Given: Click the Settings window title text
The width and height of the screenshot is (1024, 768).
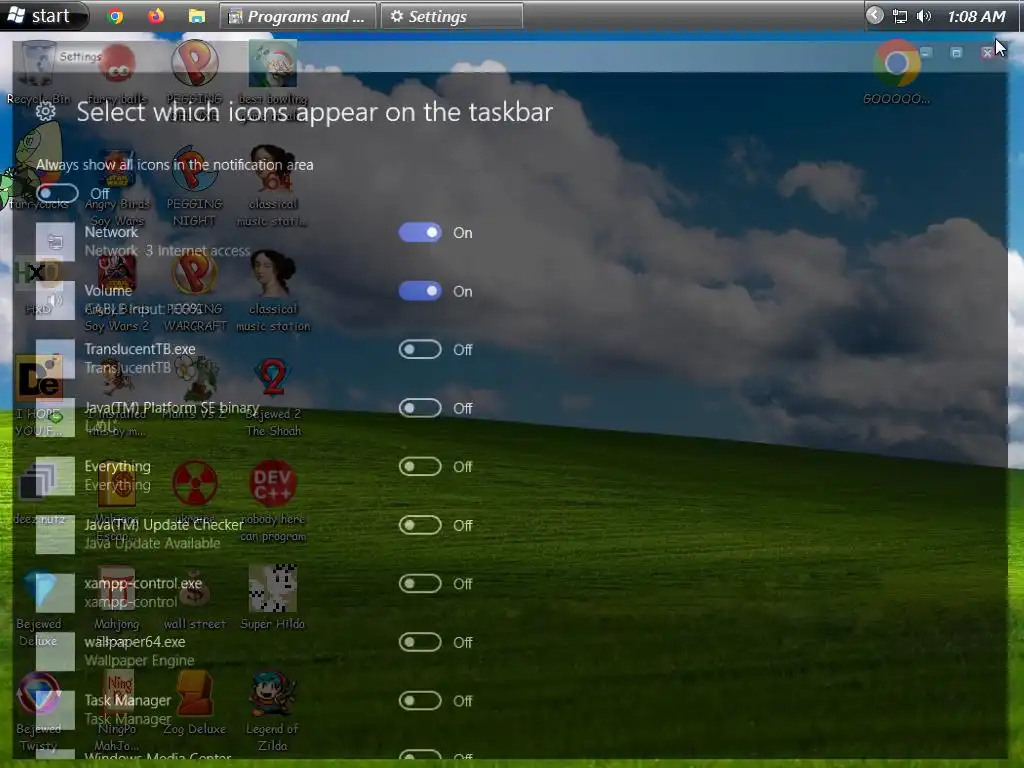Looking at the screenshot, I should (x=80, y=57).
